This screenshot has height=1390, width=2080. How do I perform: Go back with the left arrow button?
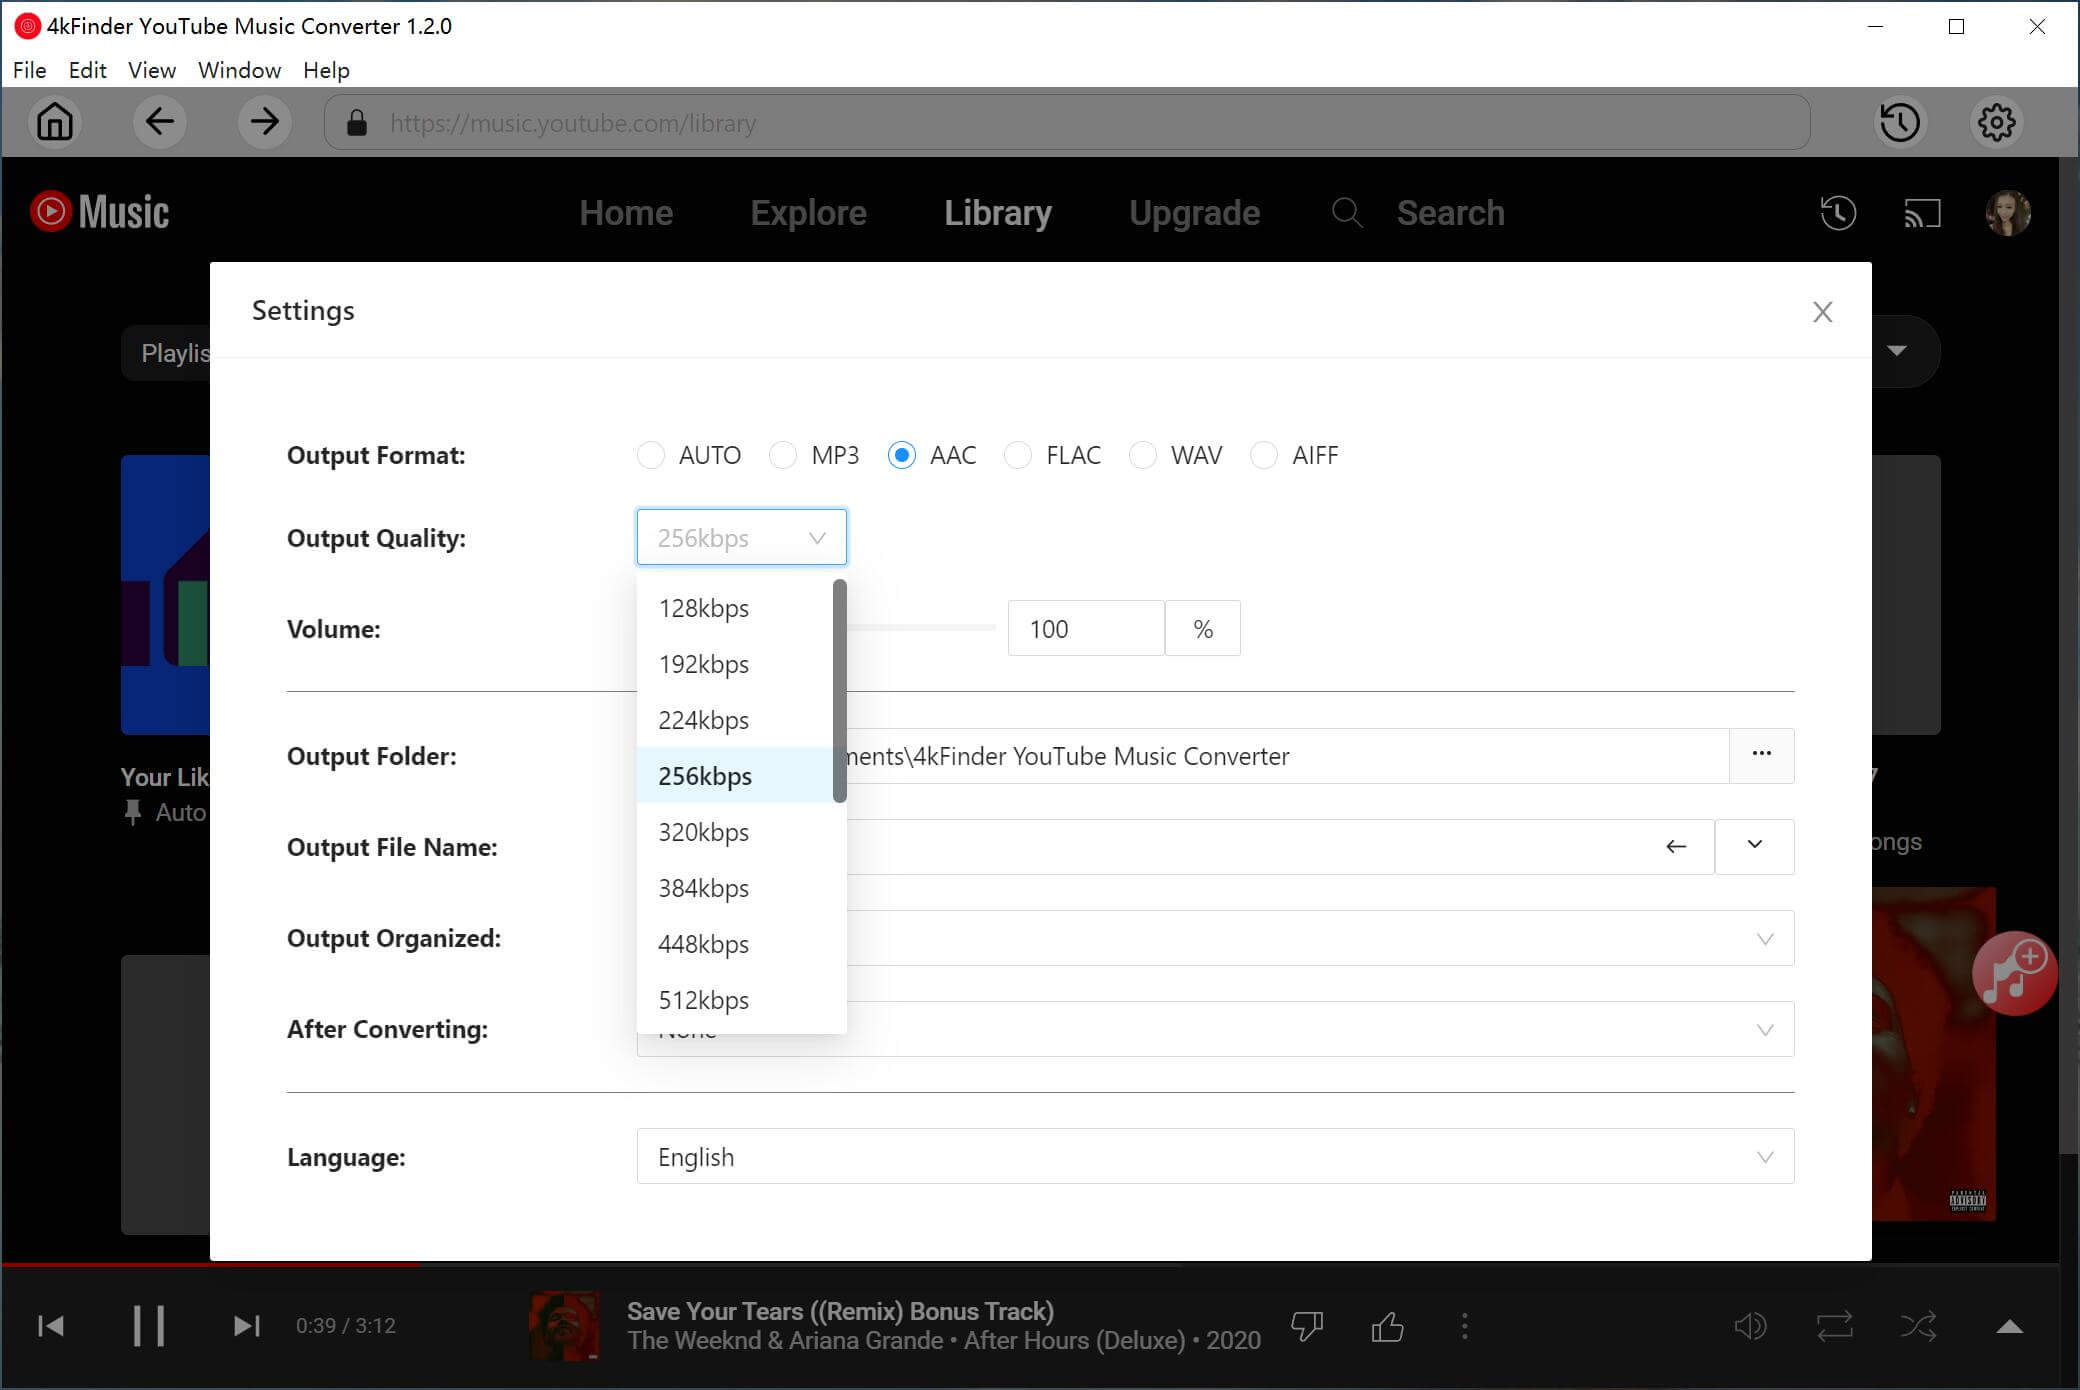(x=160, y=122)
